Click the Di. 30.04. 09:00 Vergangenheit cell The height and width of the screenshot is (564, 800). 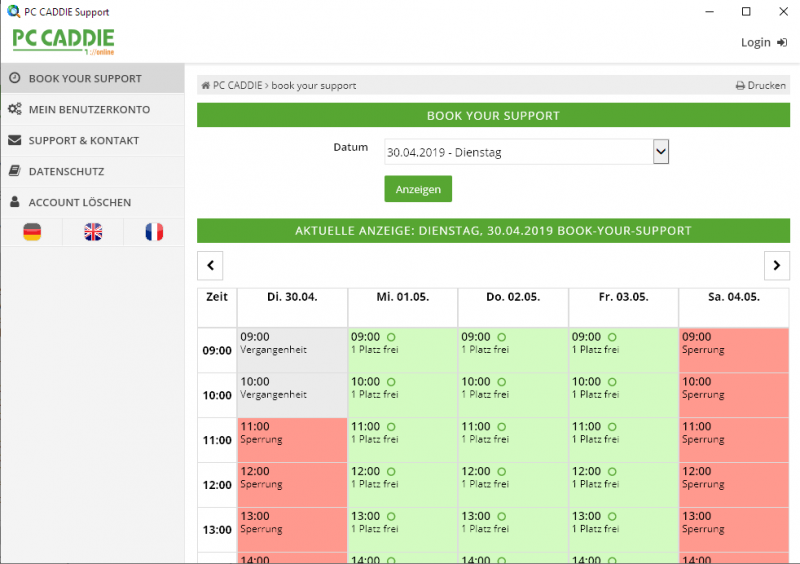292,350
